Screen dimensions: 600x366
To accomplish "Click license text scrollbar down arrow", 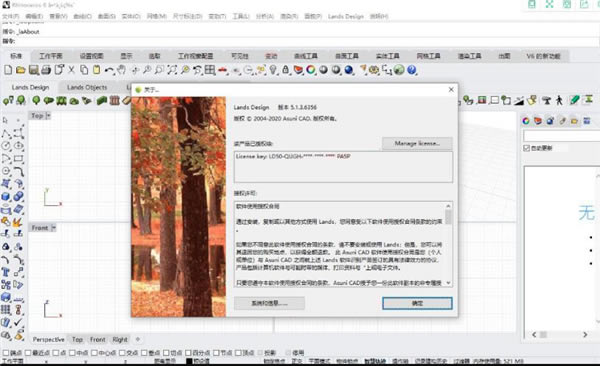I will tap(448, 283).
